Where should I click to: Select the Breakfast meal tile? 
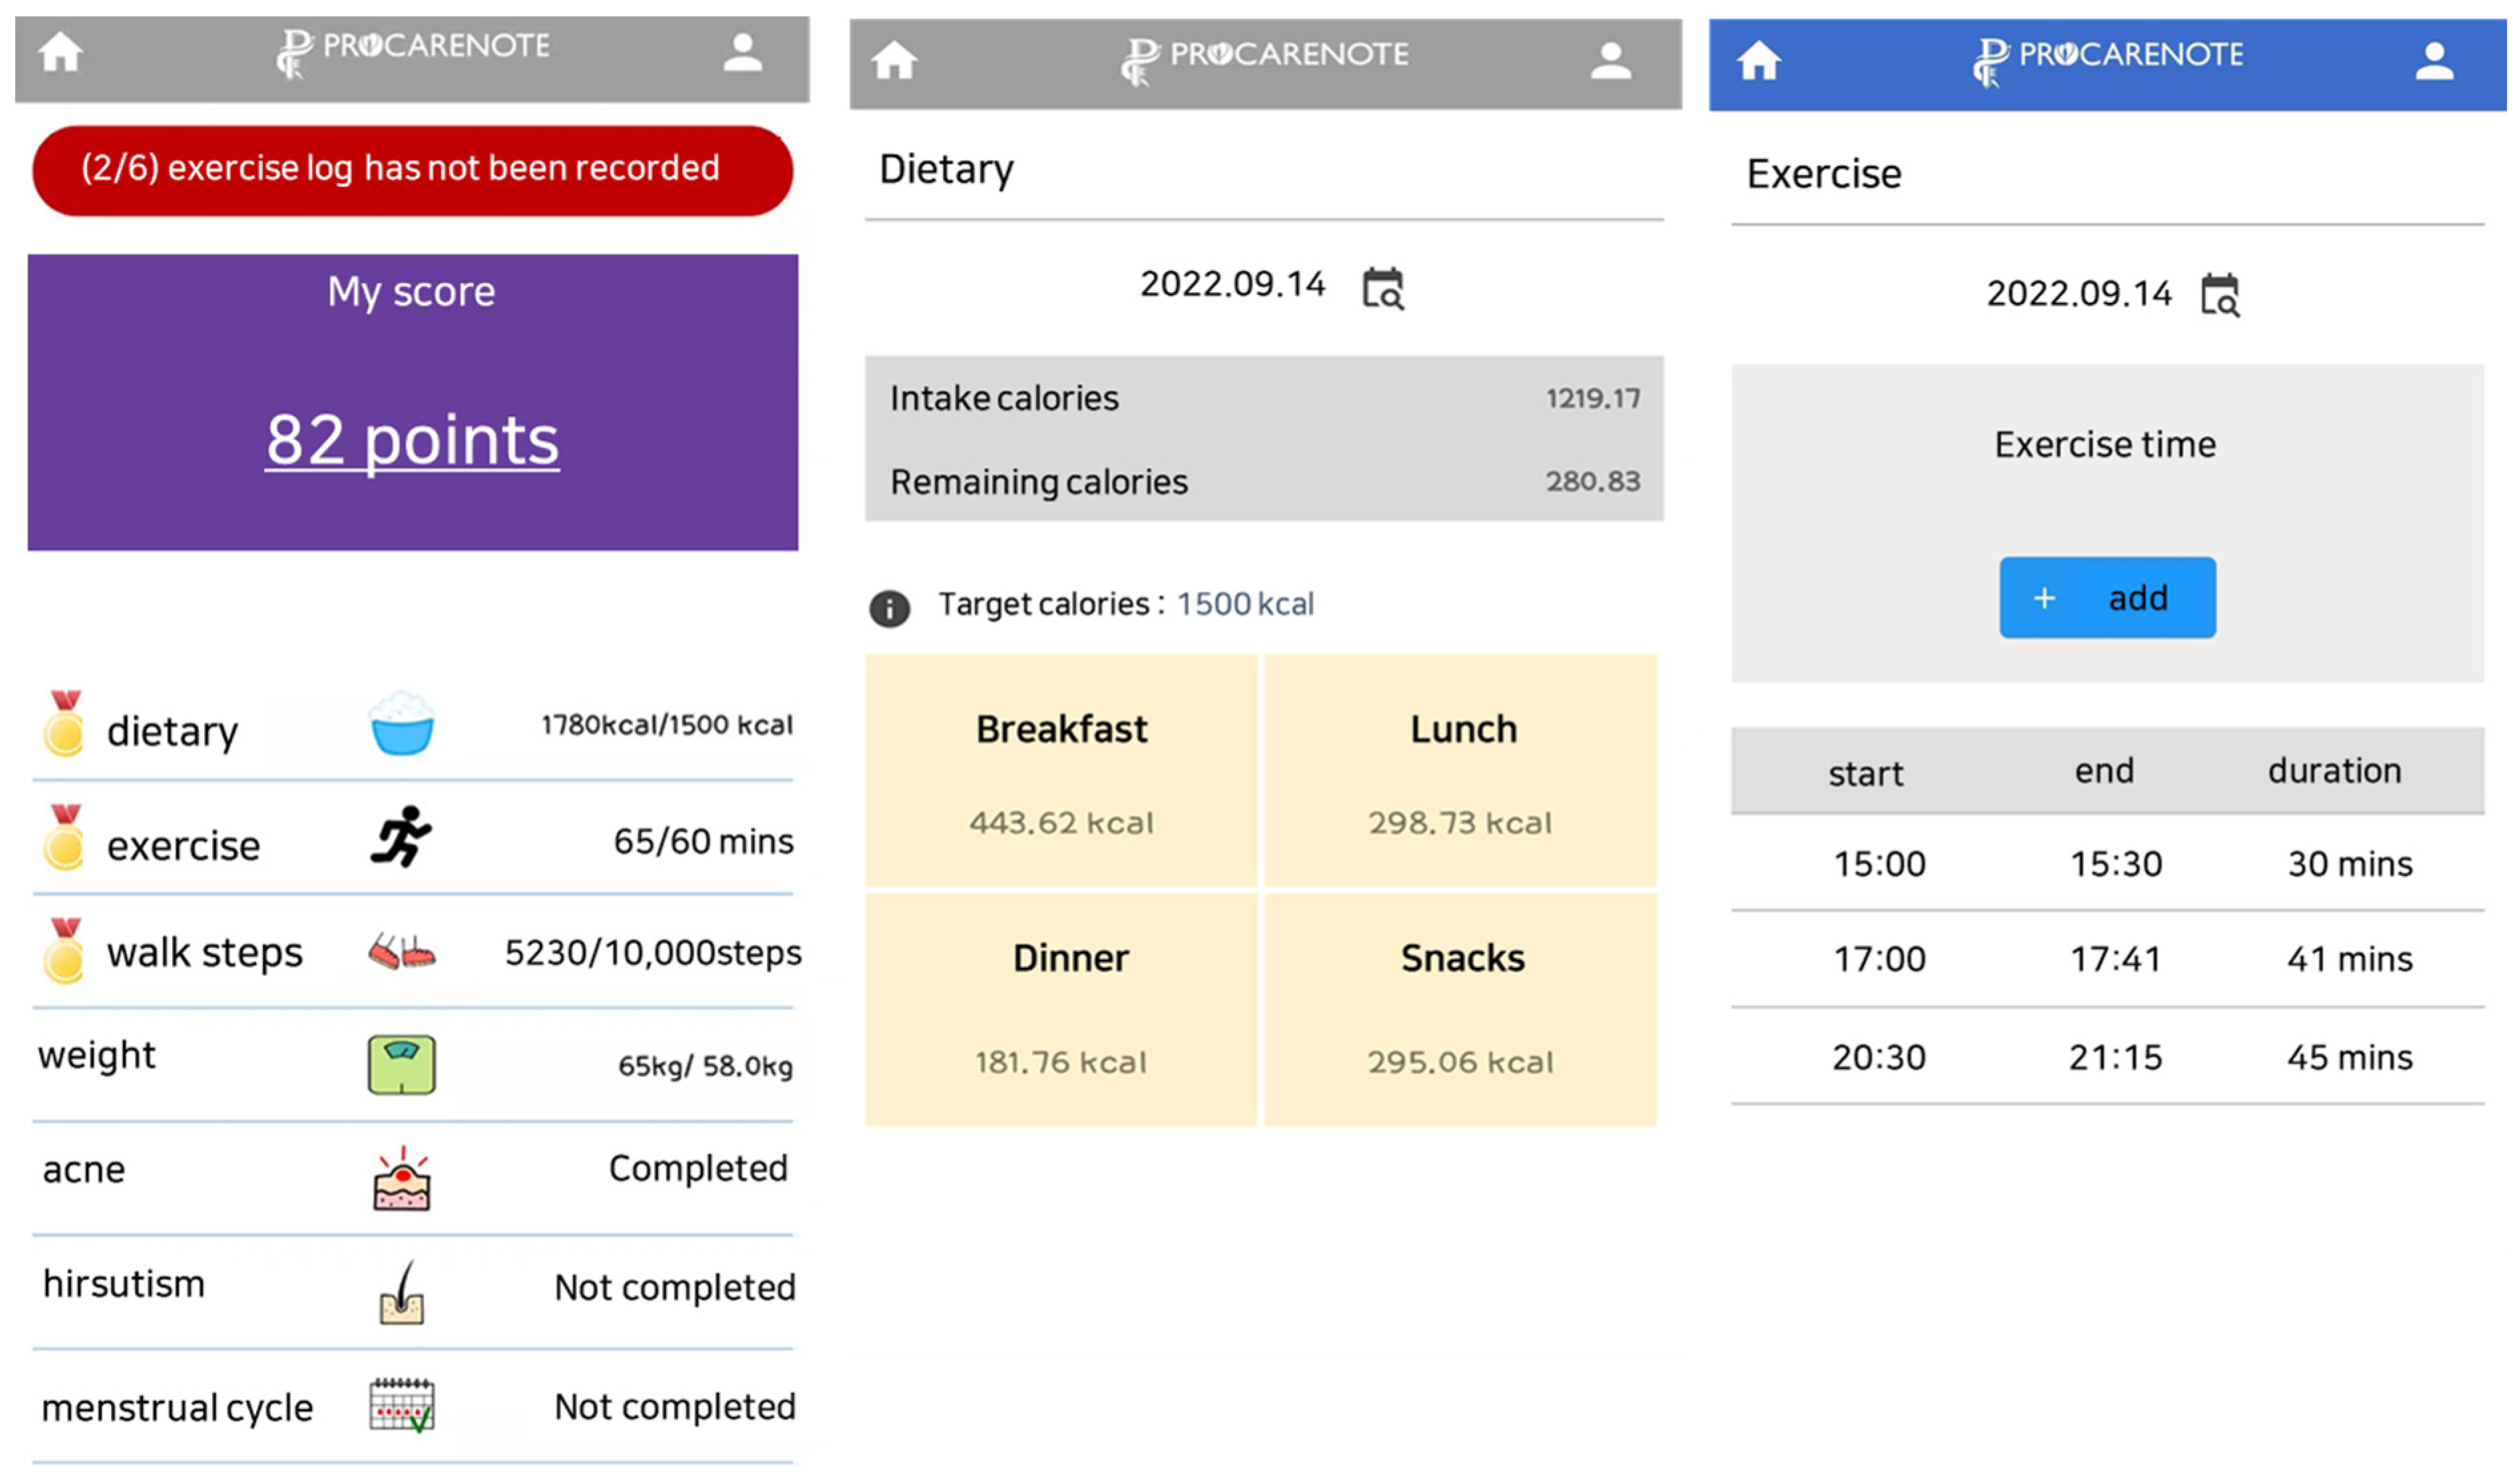coord(1061,771)
